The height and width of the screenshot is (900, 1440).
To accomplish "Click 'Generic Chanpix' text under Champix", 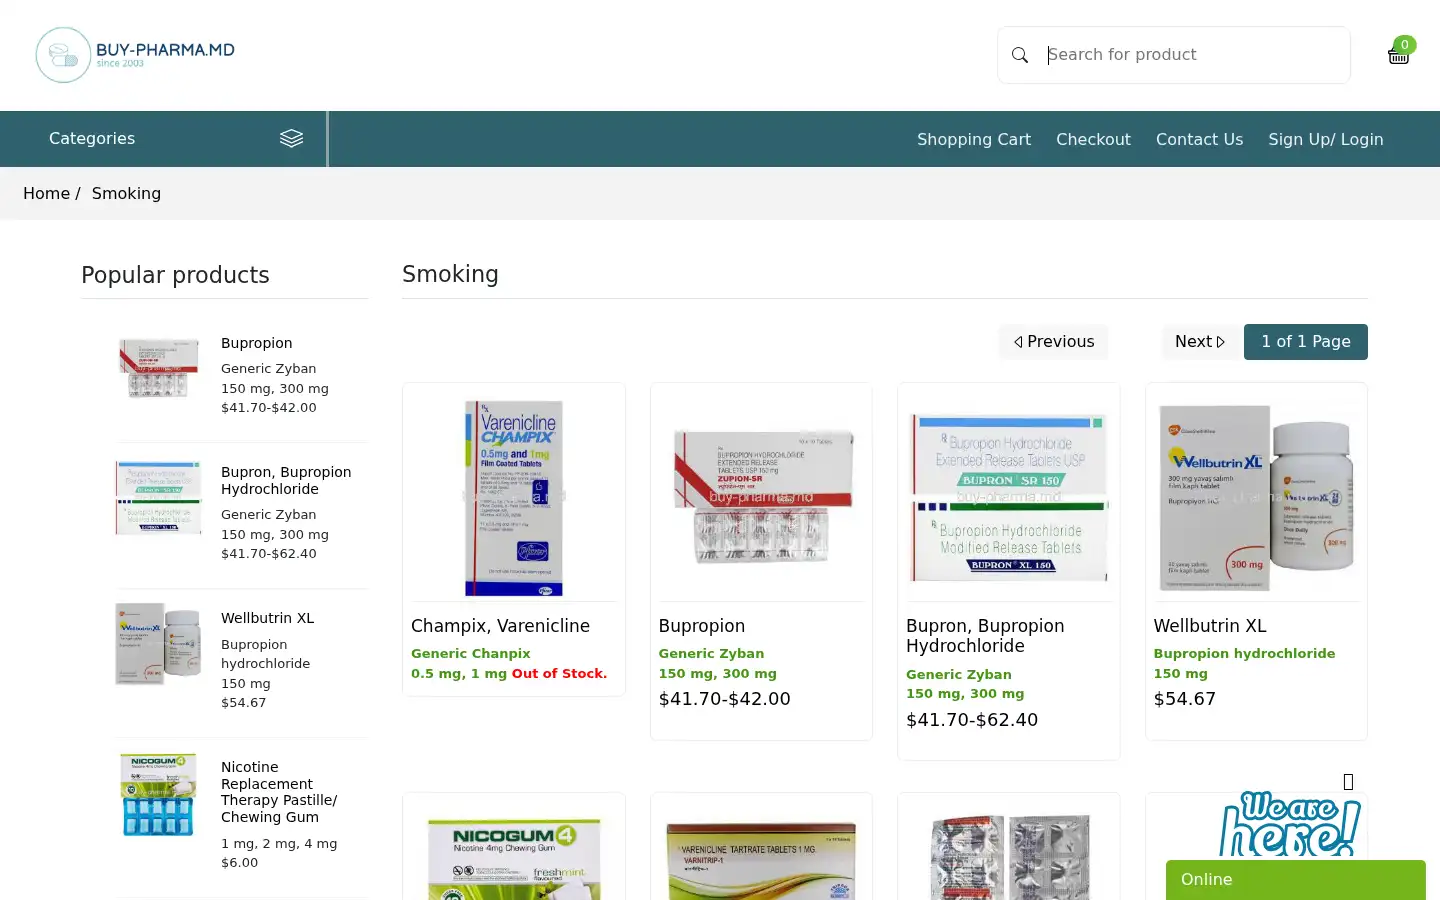I will pos(470,654).
